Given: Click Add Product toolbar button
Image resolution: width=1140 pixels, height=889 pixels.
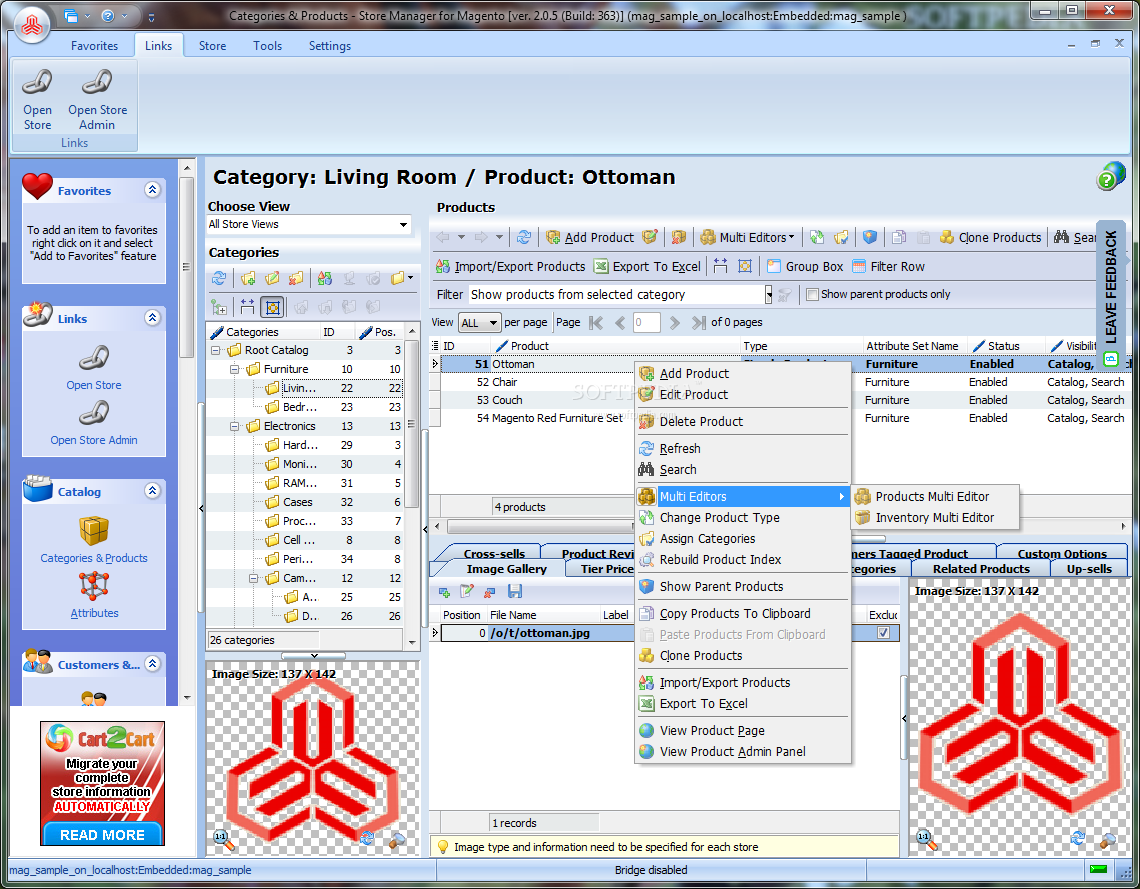Looking at the screenshot, I should click(x=591, y=237).
